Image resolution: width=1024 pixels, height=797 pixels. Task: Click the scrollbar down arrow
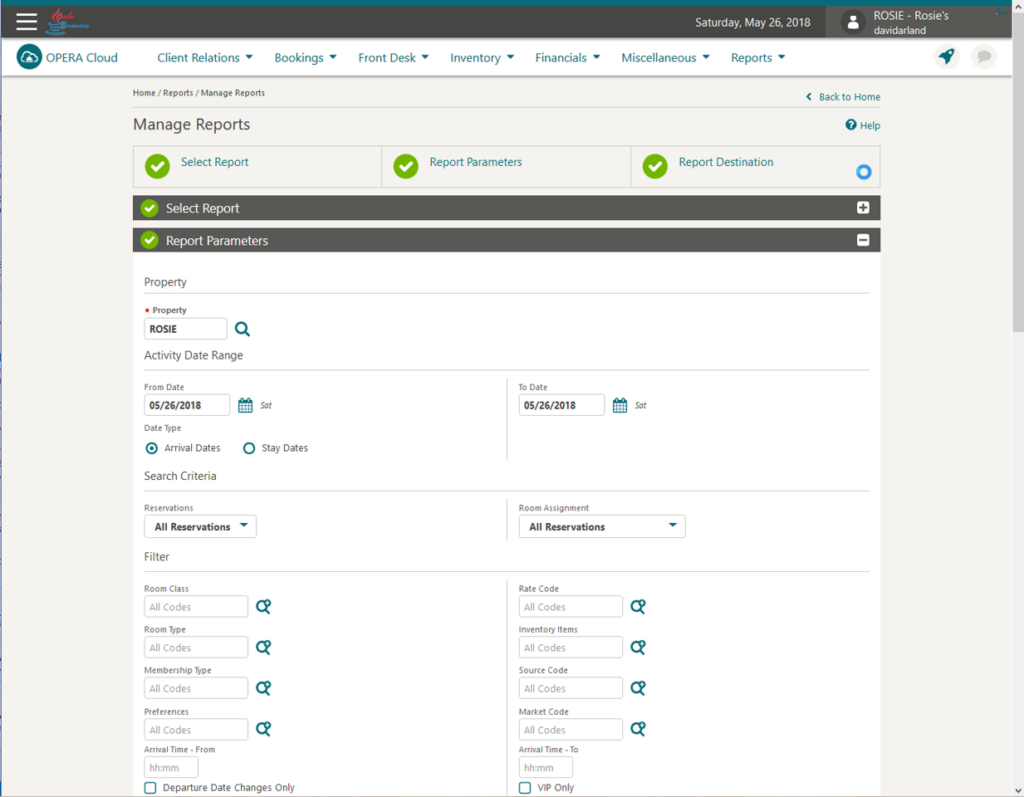[x=1017, y=790]
